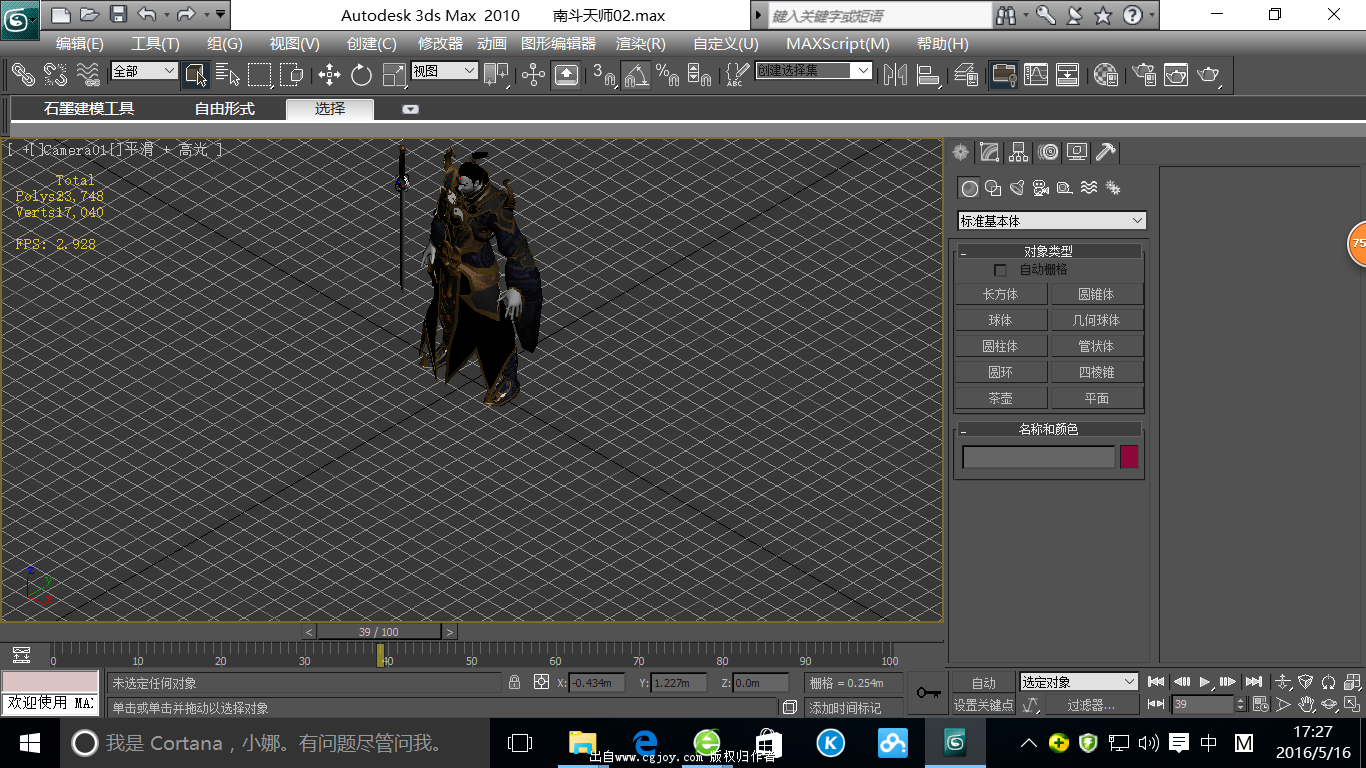Click the Align tool icon

[929, 74]
